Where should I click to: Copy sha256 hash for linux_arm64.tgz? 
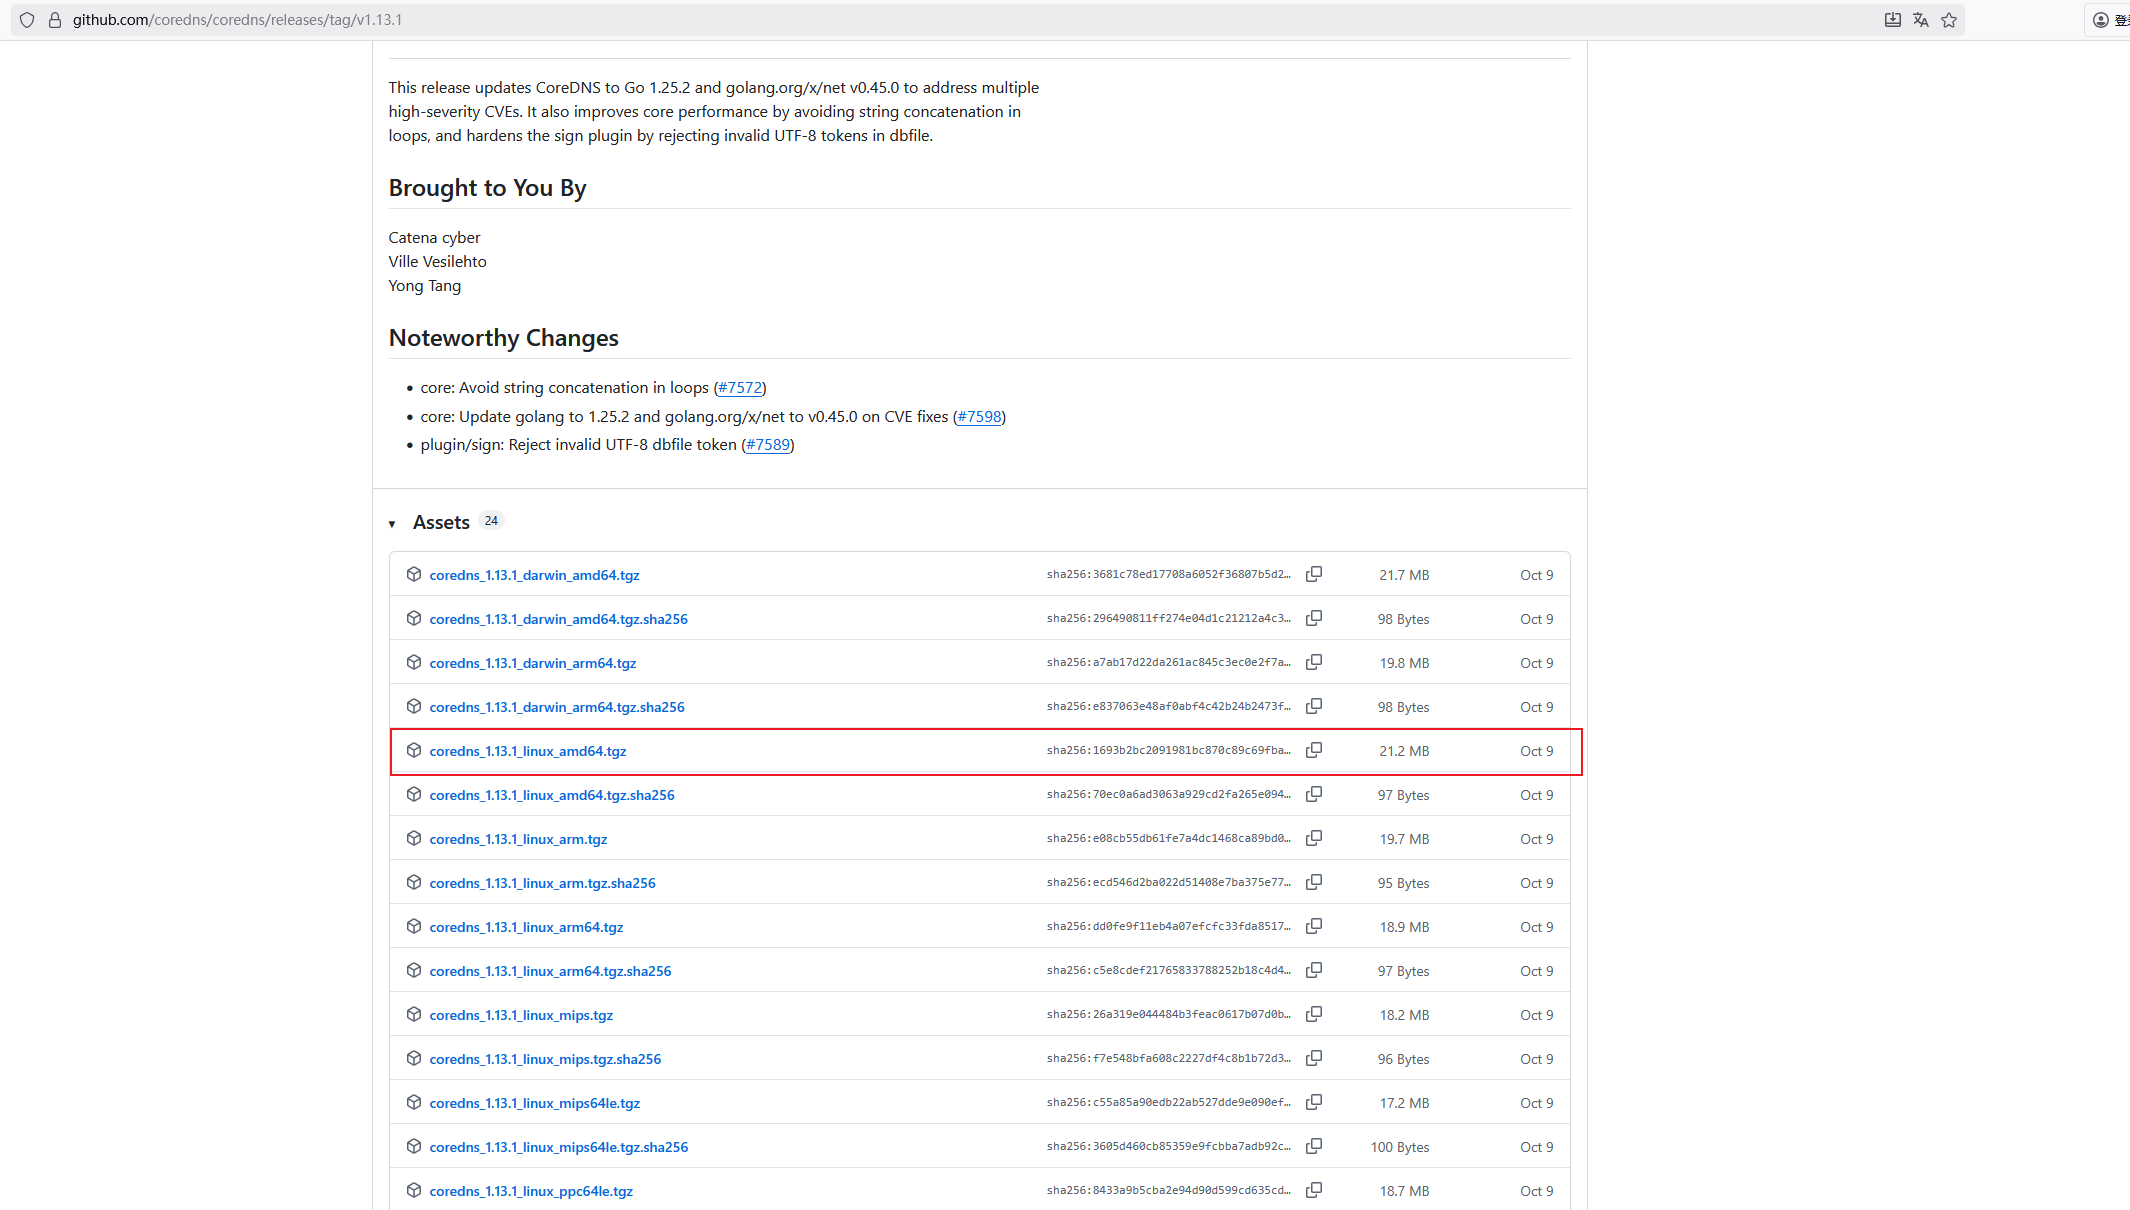pyautogui.click(x=1314, y=926)
